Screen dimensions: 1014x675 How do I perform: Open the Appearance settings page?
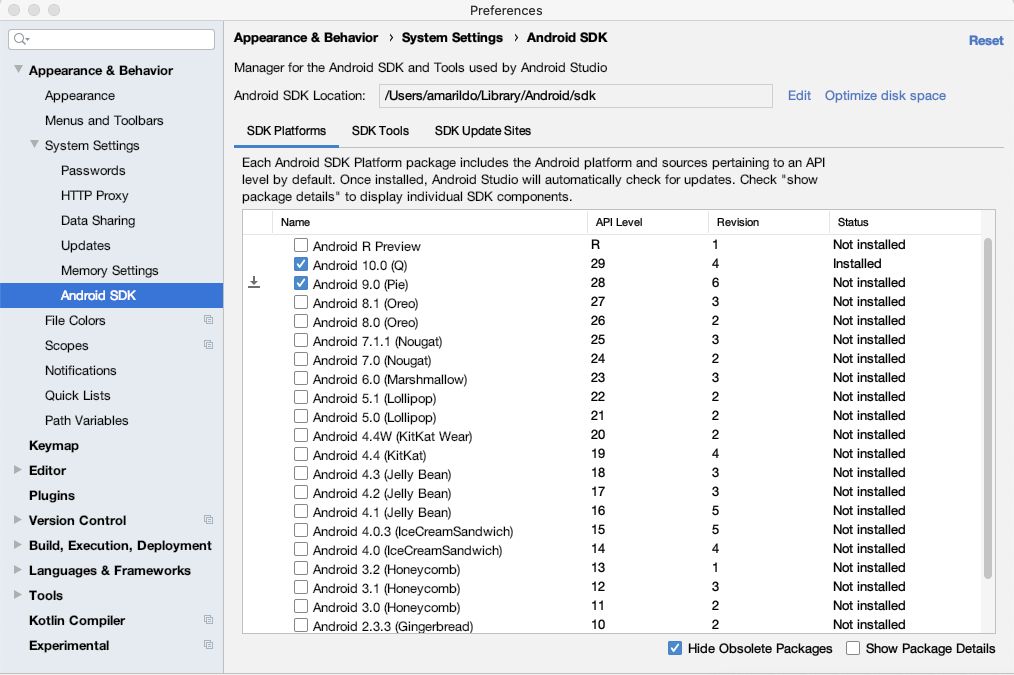[x=80, y=95]
